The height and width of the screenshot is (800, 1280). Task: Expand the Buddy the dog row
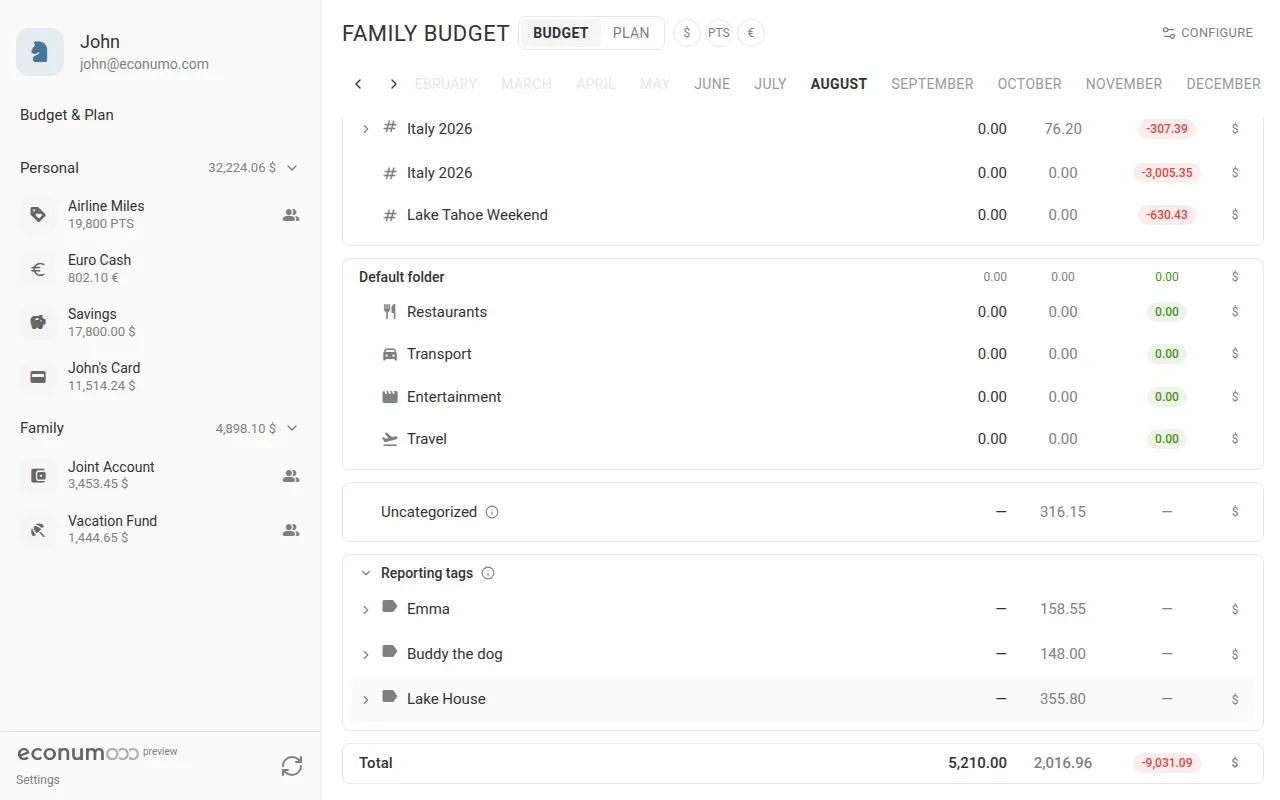coord(366,655)
